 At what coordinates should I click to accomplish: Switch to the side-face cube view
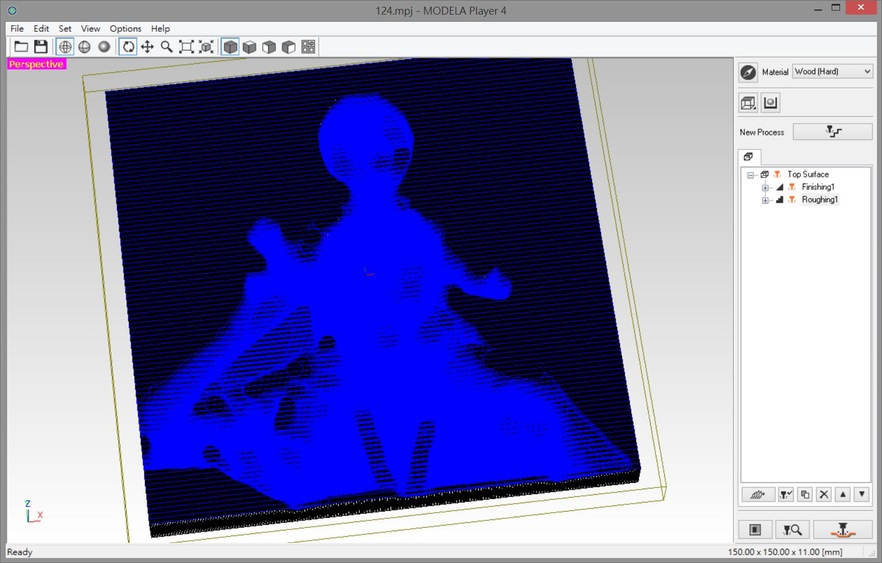[x=289, y=47]
